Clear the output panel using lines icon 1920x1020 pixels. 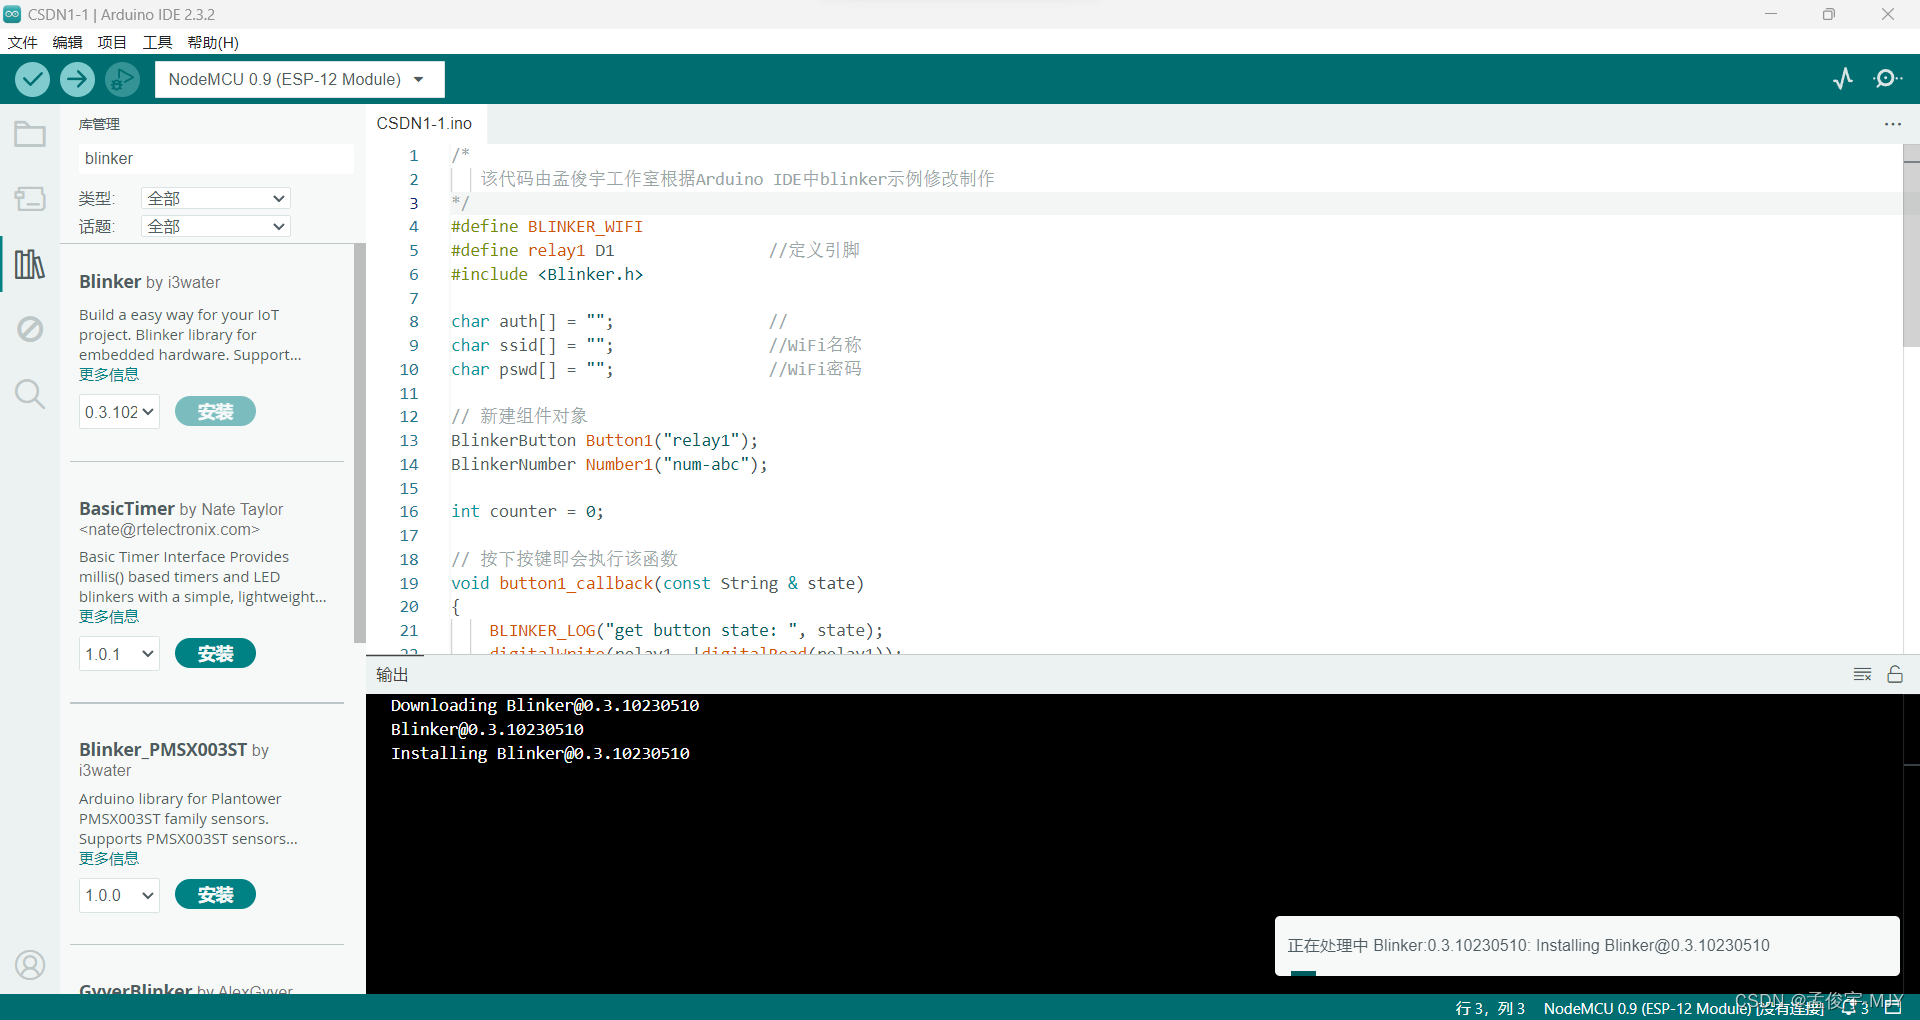1862,675
